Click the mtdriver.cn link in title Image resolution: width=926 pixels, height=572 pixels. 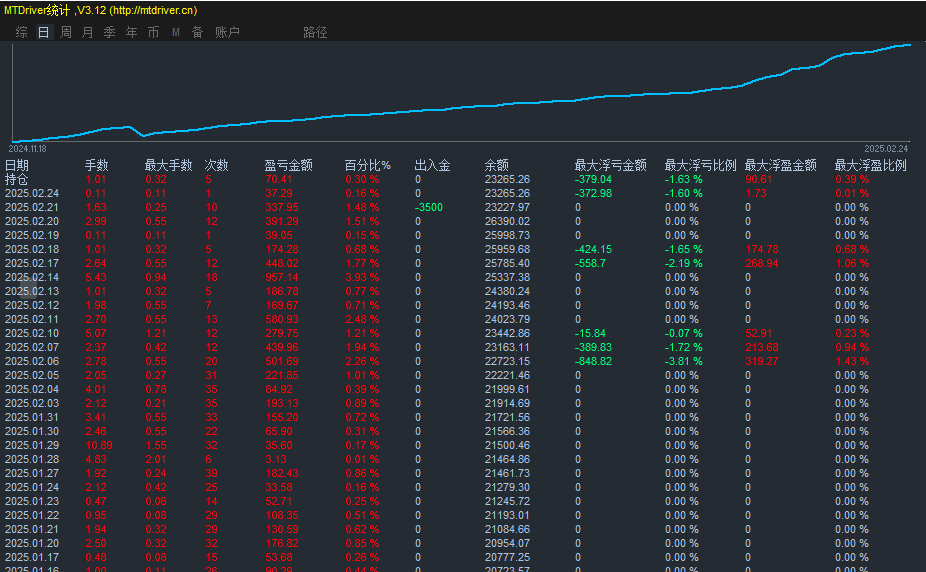tap(154, 10)
